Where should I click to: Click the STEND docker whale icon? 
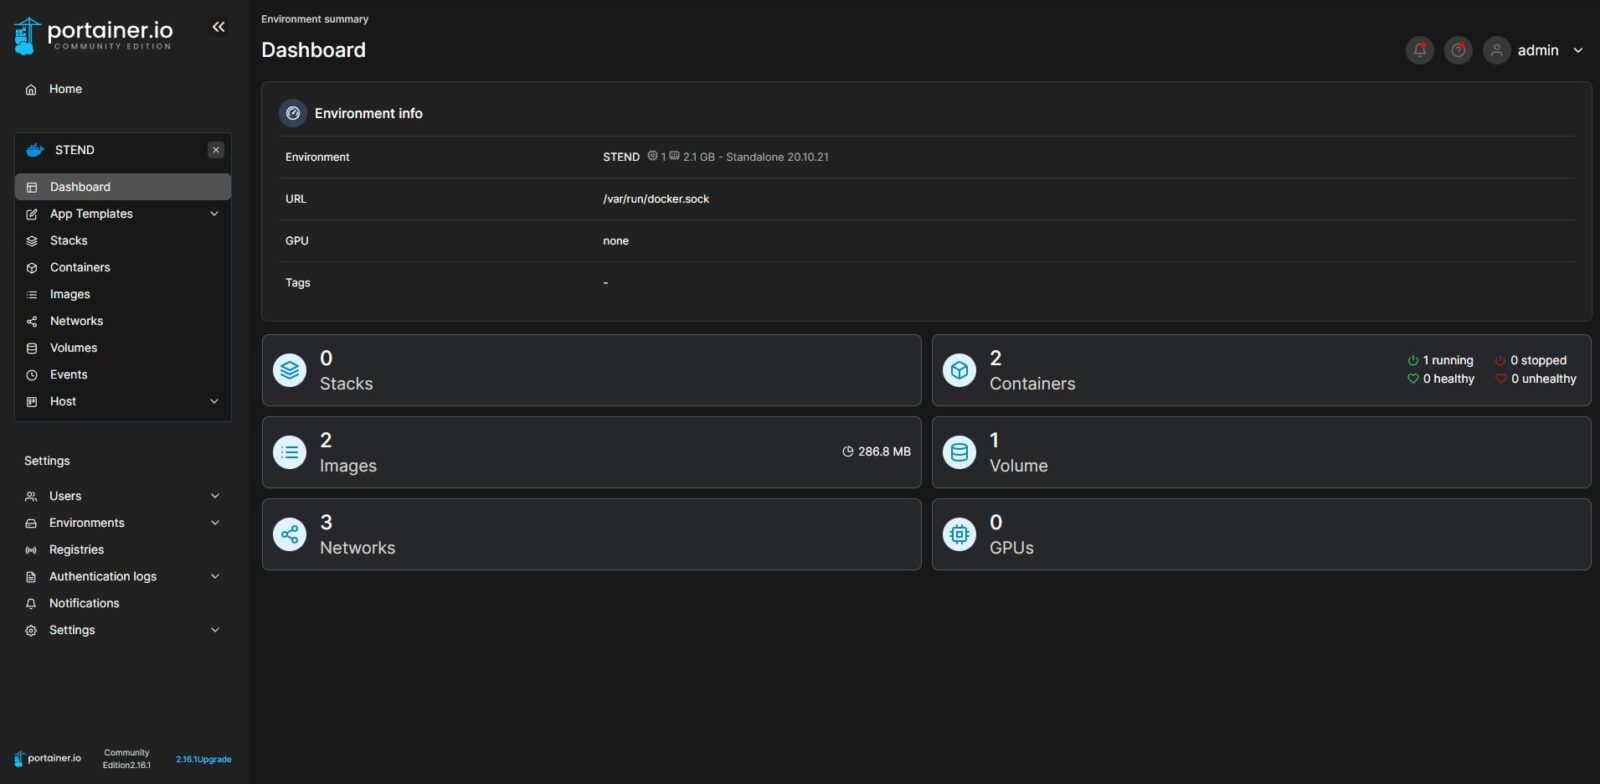[x=35, y=150]
